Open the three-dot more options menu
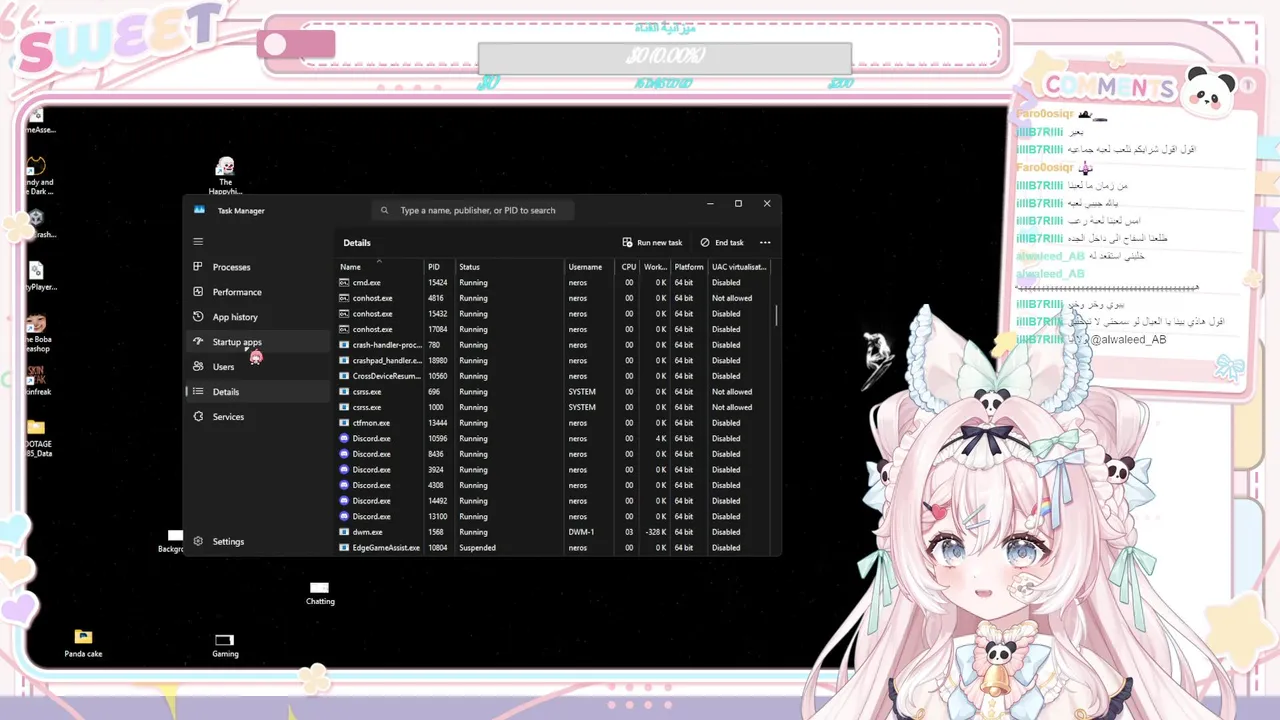The image size is (1280, 720). [x=765, y=242]
